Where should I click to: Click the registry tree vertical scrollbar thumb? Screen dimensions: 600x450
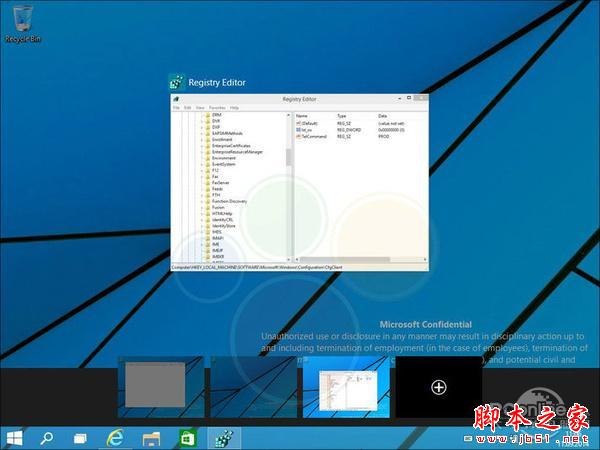click(289, 157)
